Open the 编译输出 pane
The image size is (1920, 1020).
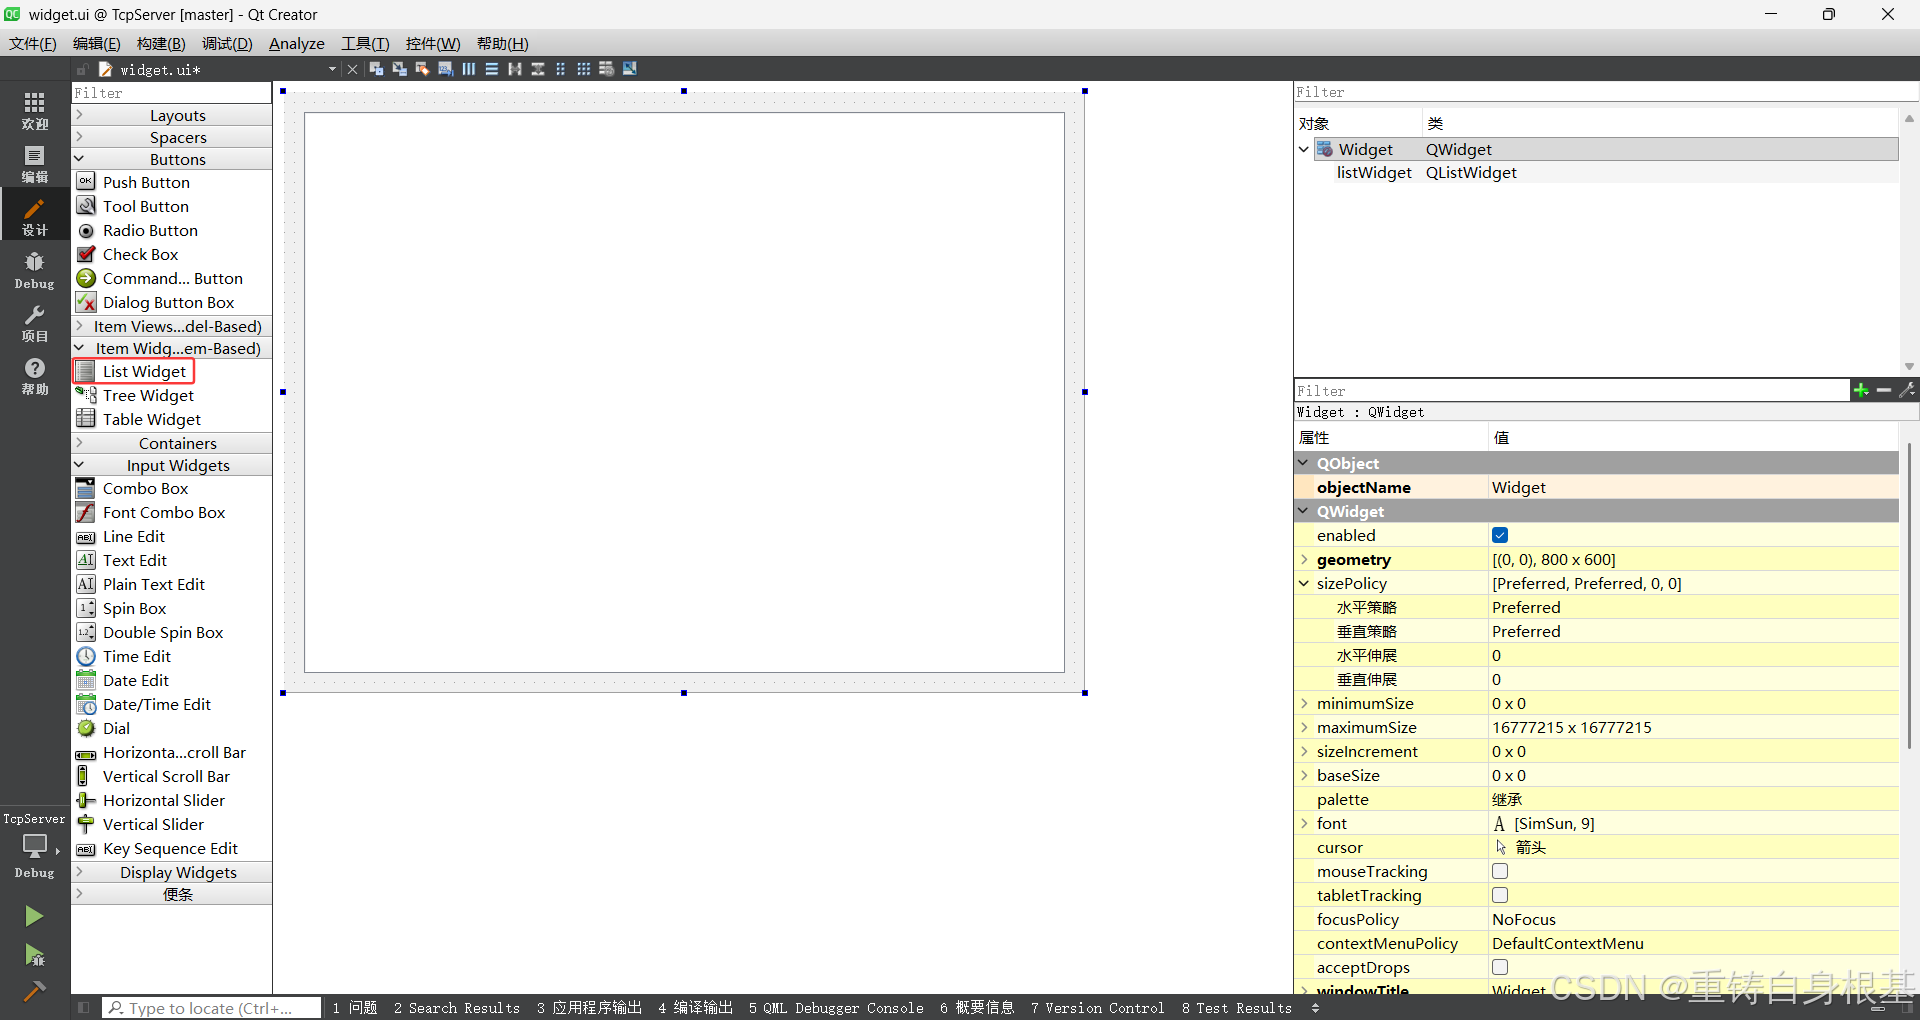pyautogui.click(x=696, y=1008)
